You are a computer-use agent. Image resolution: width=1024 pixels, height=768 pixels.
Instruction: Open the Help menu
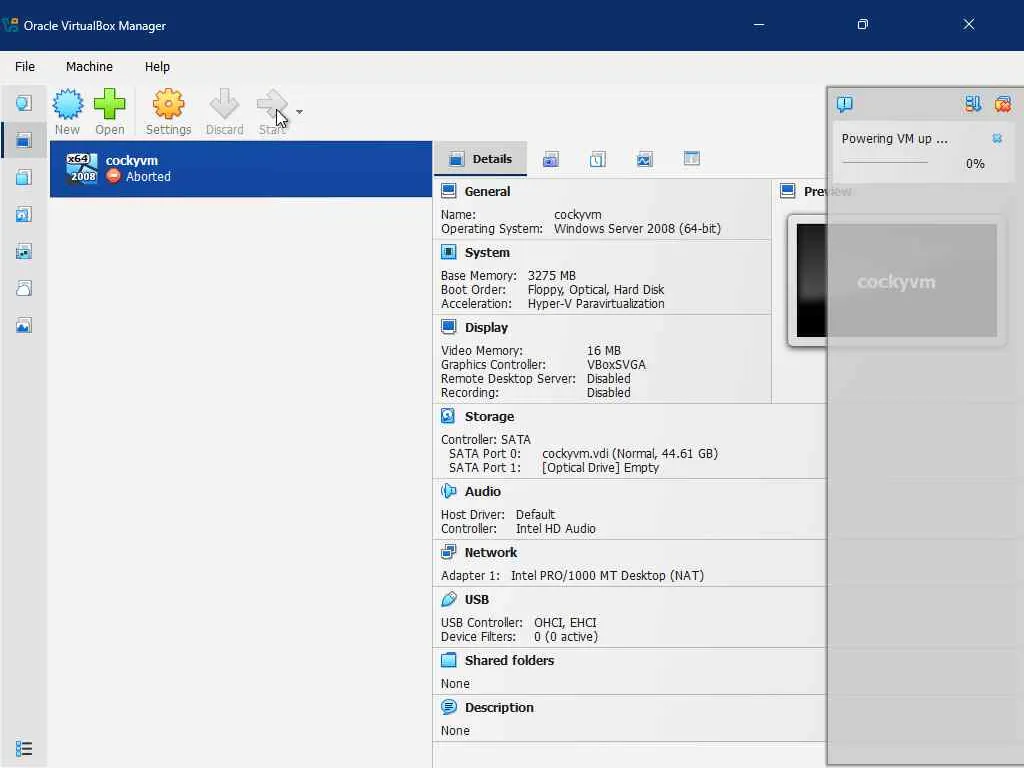(x=157, y=67)
